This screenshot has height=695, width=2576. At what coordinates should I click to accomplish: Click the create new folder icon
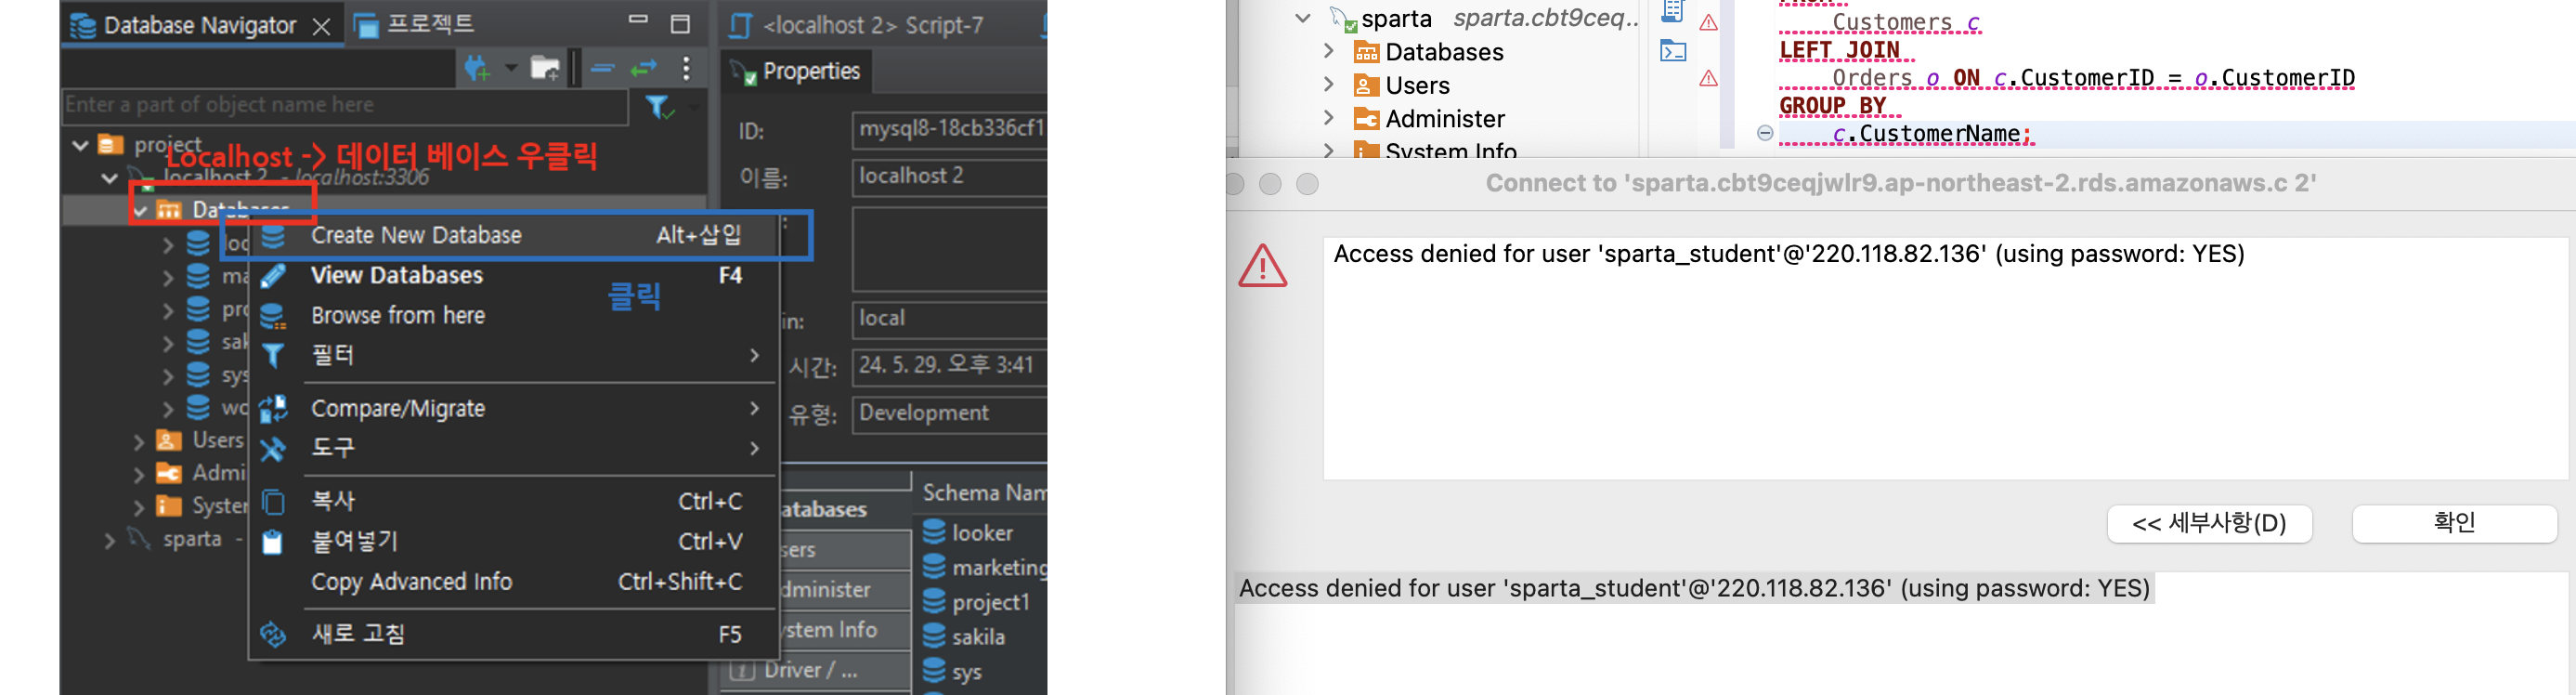[x=545, y=68]
